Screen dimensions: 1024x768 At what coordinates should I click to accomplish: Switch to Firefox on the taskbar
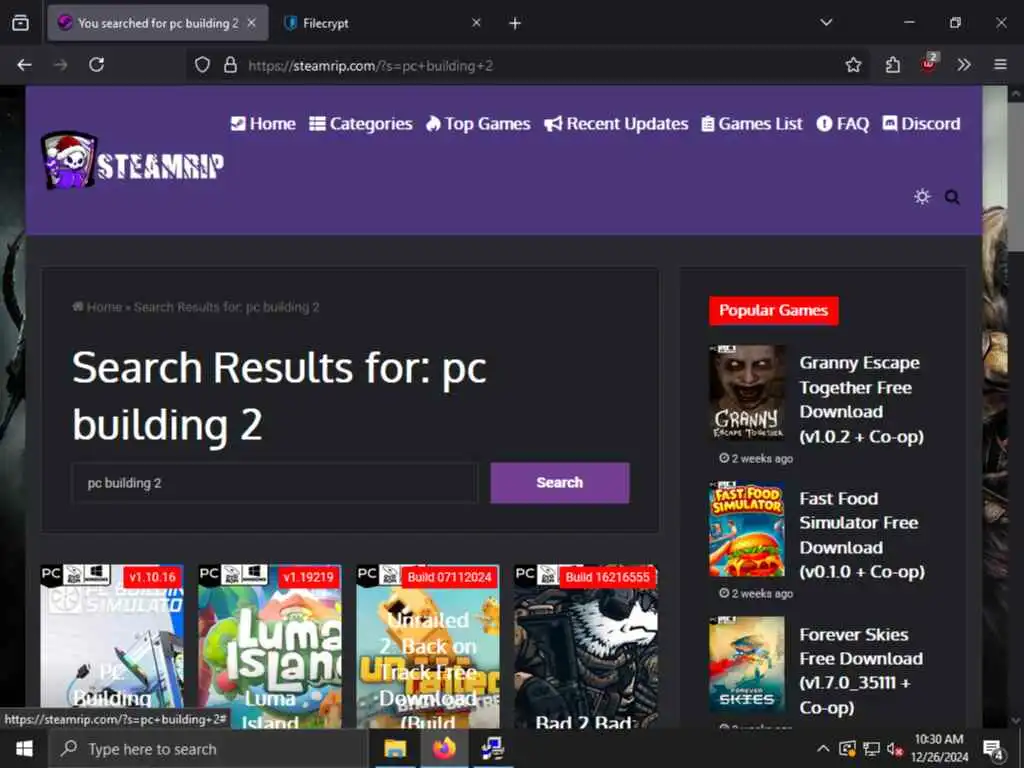444,749
